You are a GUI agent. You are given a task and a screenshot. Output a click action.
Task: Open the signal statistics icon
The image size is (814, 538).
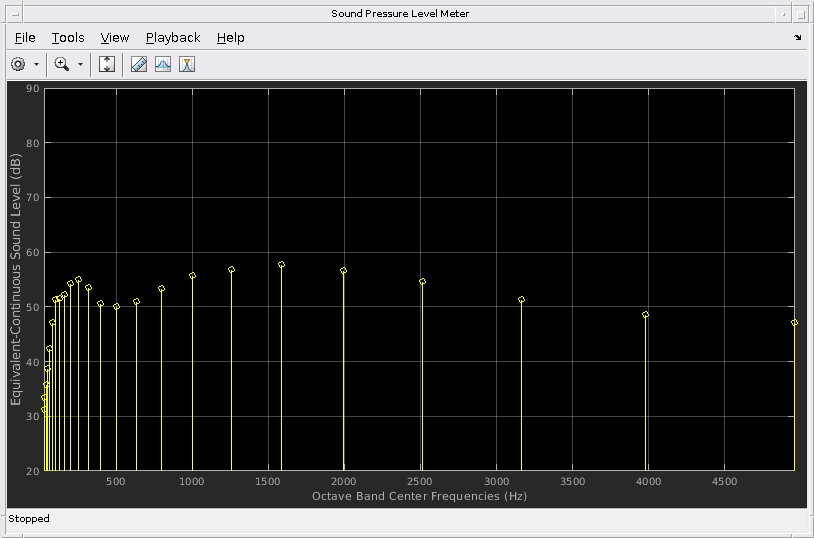click(x=163, y=64)
